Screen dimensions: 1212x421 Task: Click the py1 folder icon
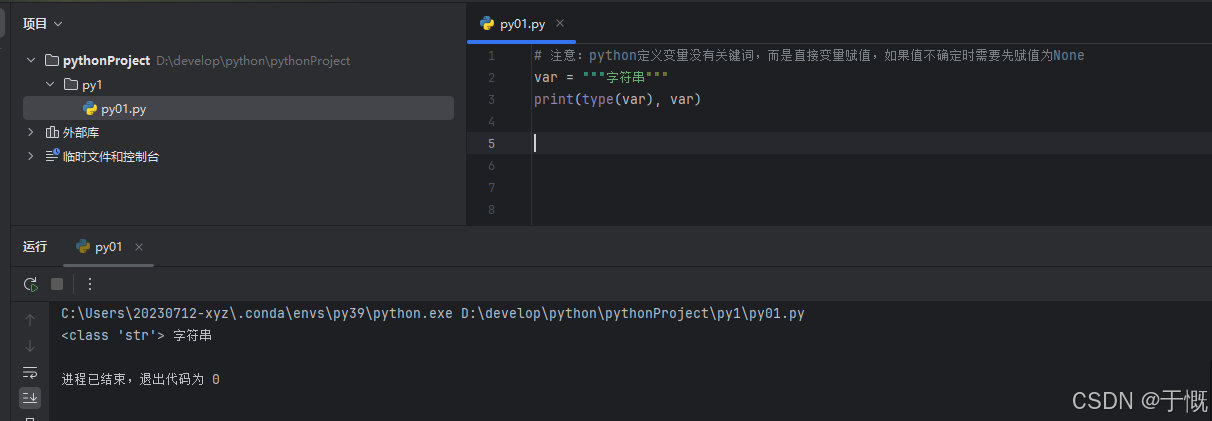[70, 85]
